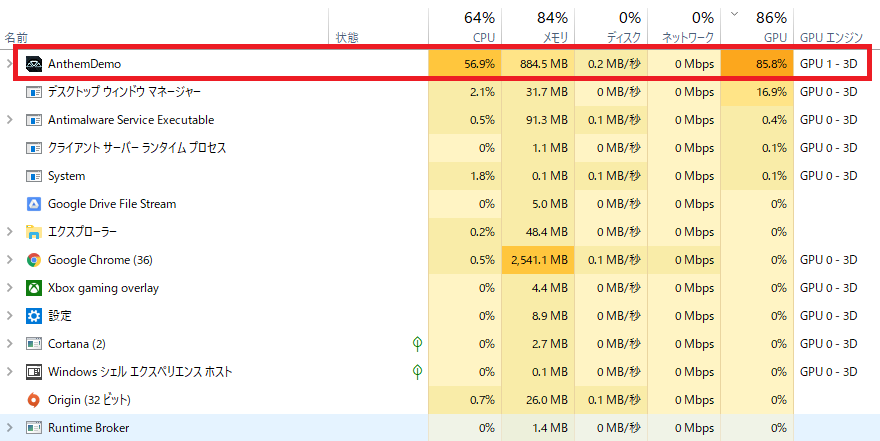This screenshot has height=441, width=880.
Task: Click AnthemDemo CPU value 56.9%
Action: click(479, 64)
